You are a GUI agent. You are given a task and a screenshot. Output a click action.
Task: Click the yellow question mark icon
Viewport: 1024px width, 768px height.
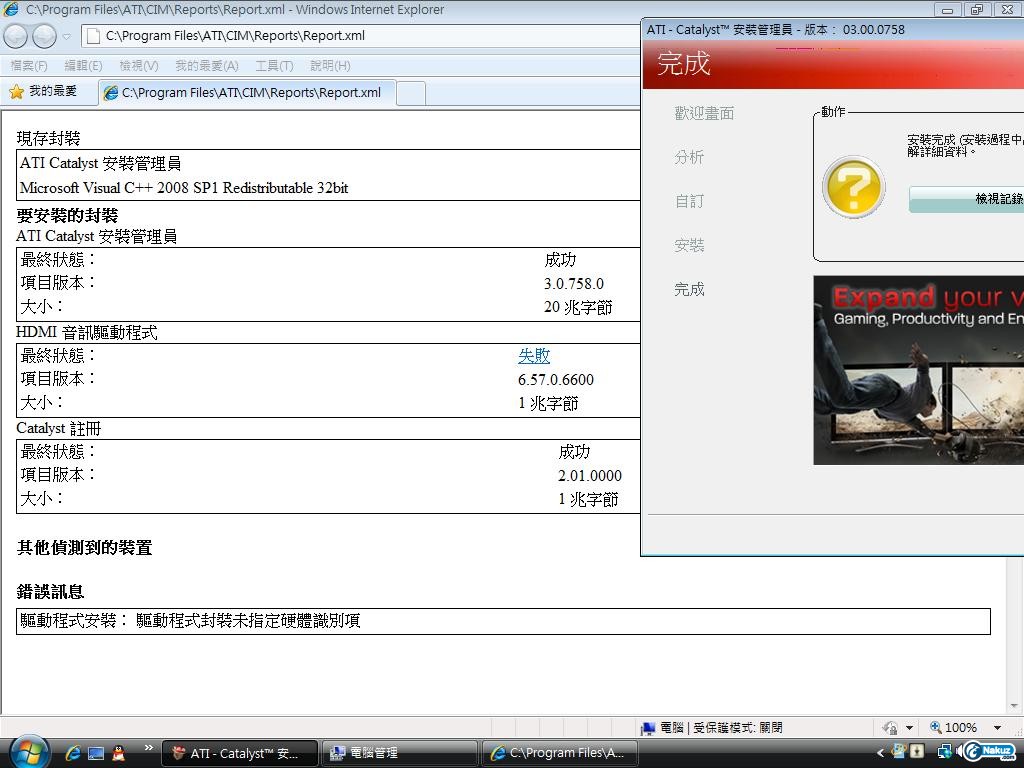pyautogui.click(x=853, y=187)
